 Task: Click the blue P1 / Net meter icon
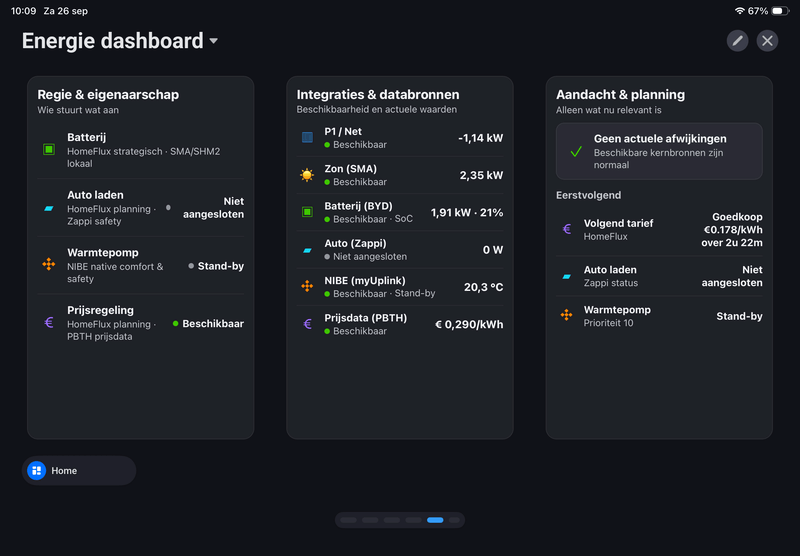tap(307, 137)
